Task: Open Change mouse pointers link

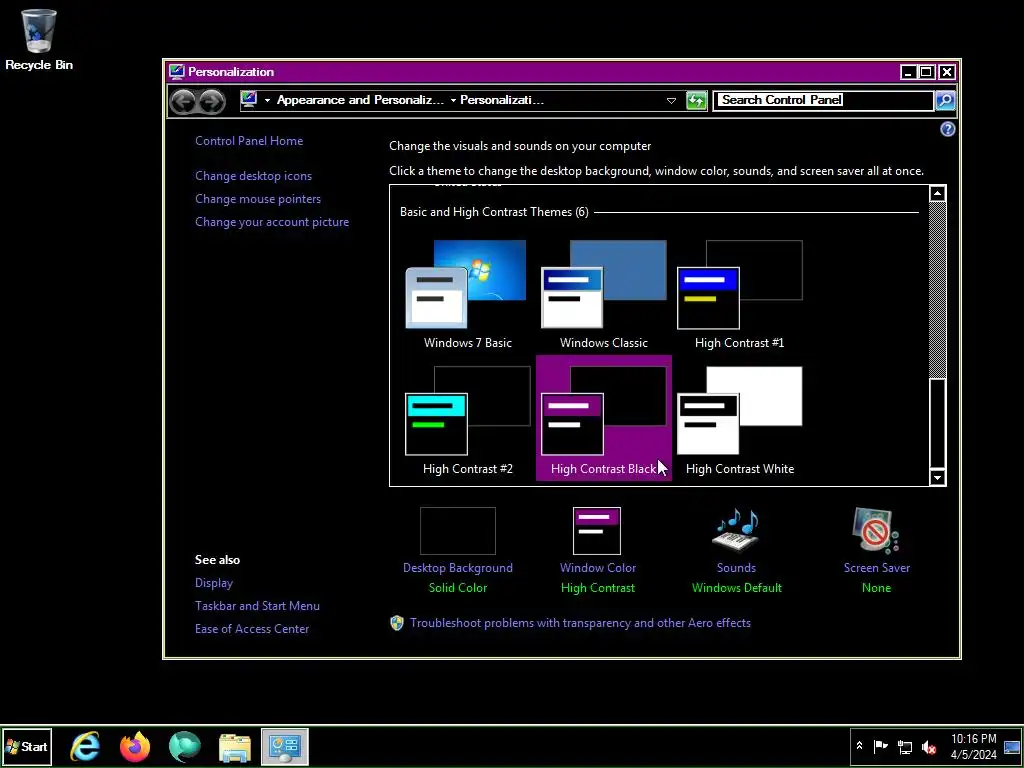Action: (x=258, y=199)
